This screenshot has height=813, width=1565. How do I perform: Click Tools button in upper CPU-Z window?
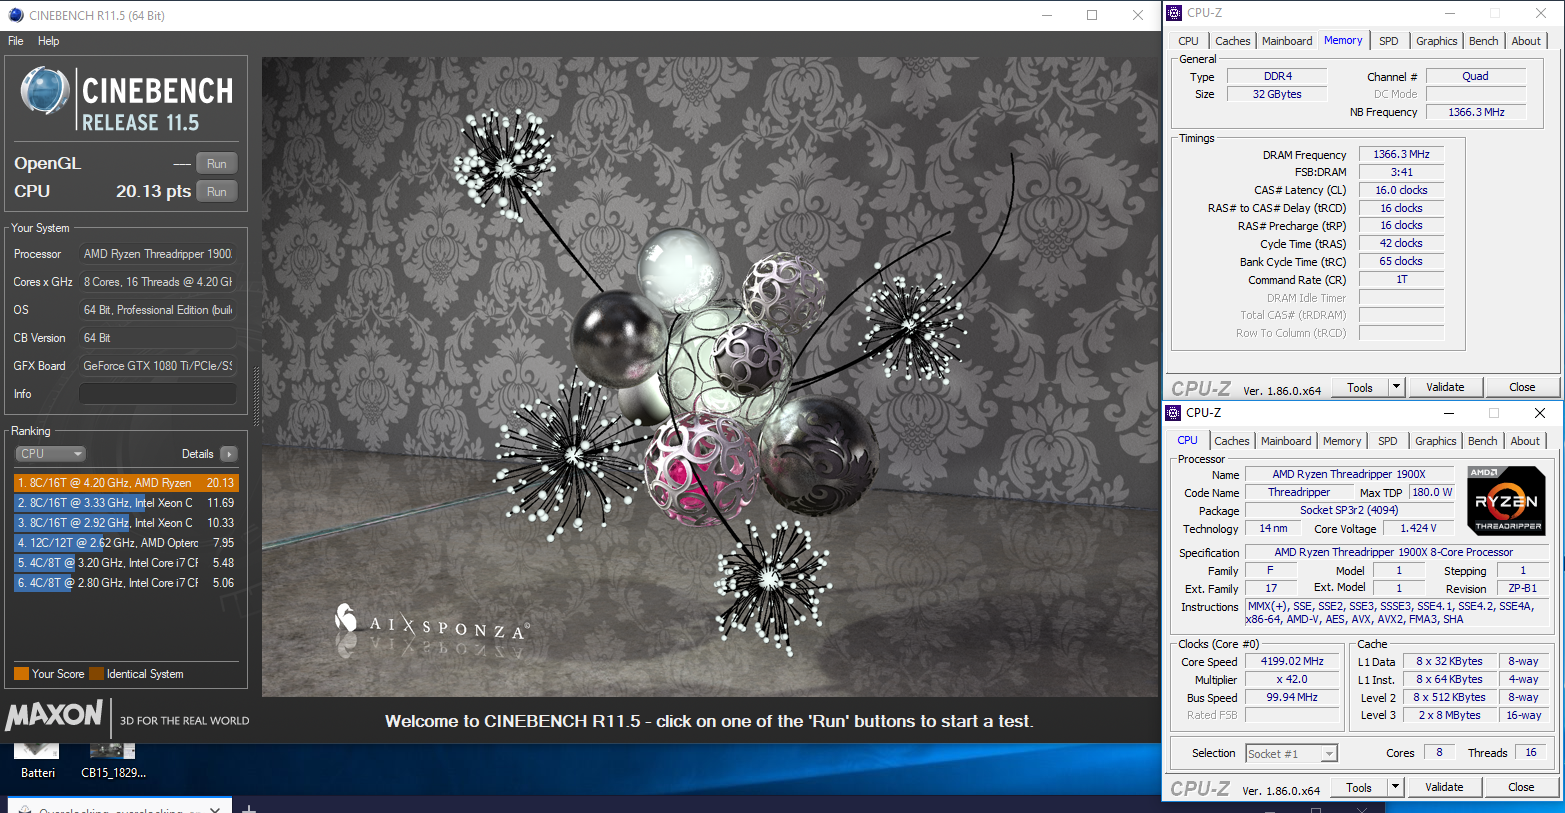pos(1360,387)
